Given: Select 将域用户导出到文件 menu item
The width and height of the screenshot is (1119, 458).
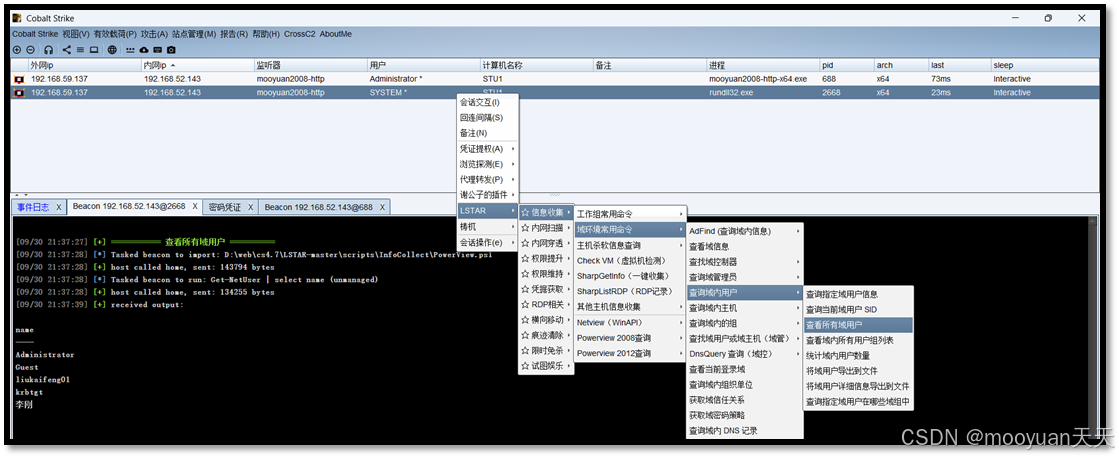Looking at the screenshot, I should pos(858,371).
